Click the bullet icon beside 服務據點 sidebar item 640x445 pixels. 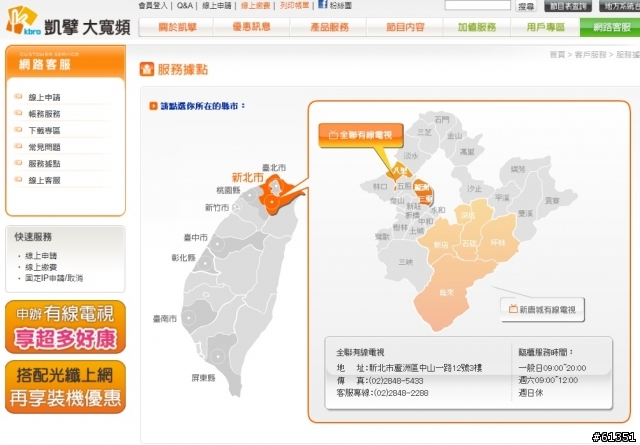18,163
